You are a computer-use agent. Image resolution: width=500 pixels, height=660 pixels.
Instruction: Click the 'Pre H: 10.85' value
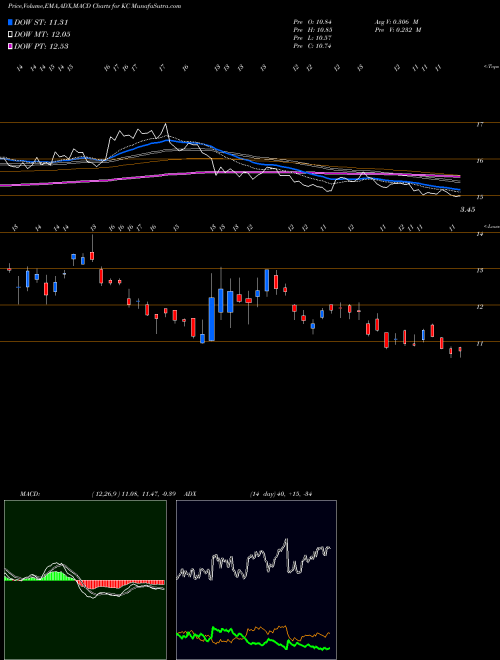(x=312, y=30)
